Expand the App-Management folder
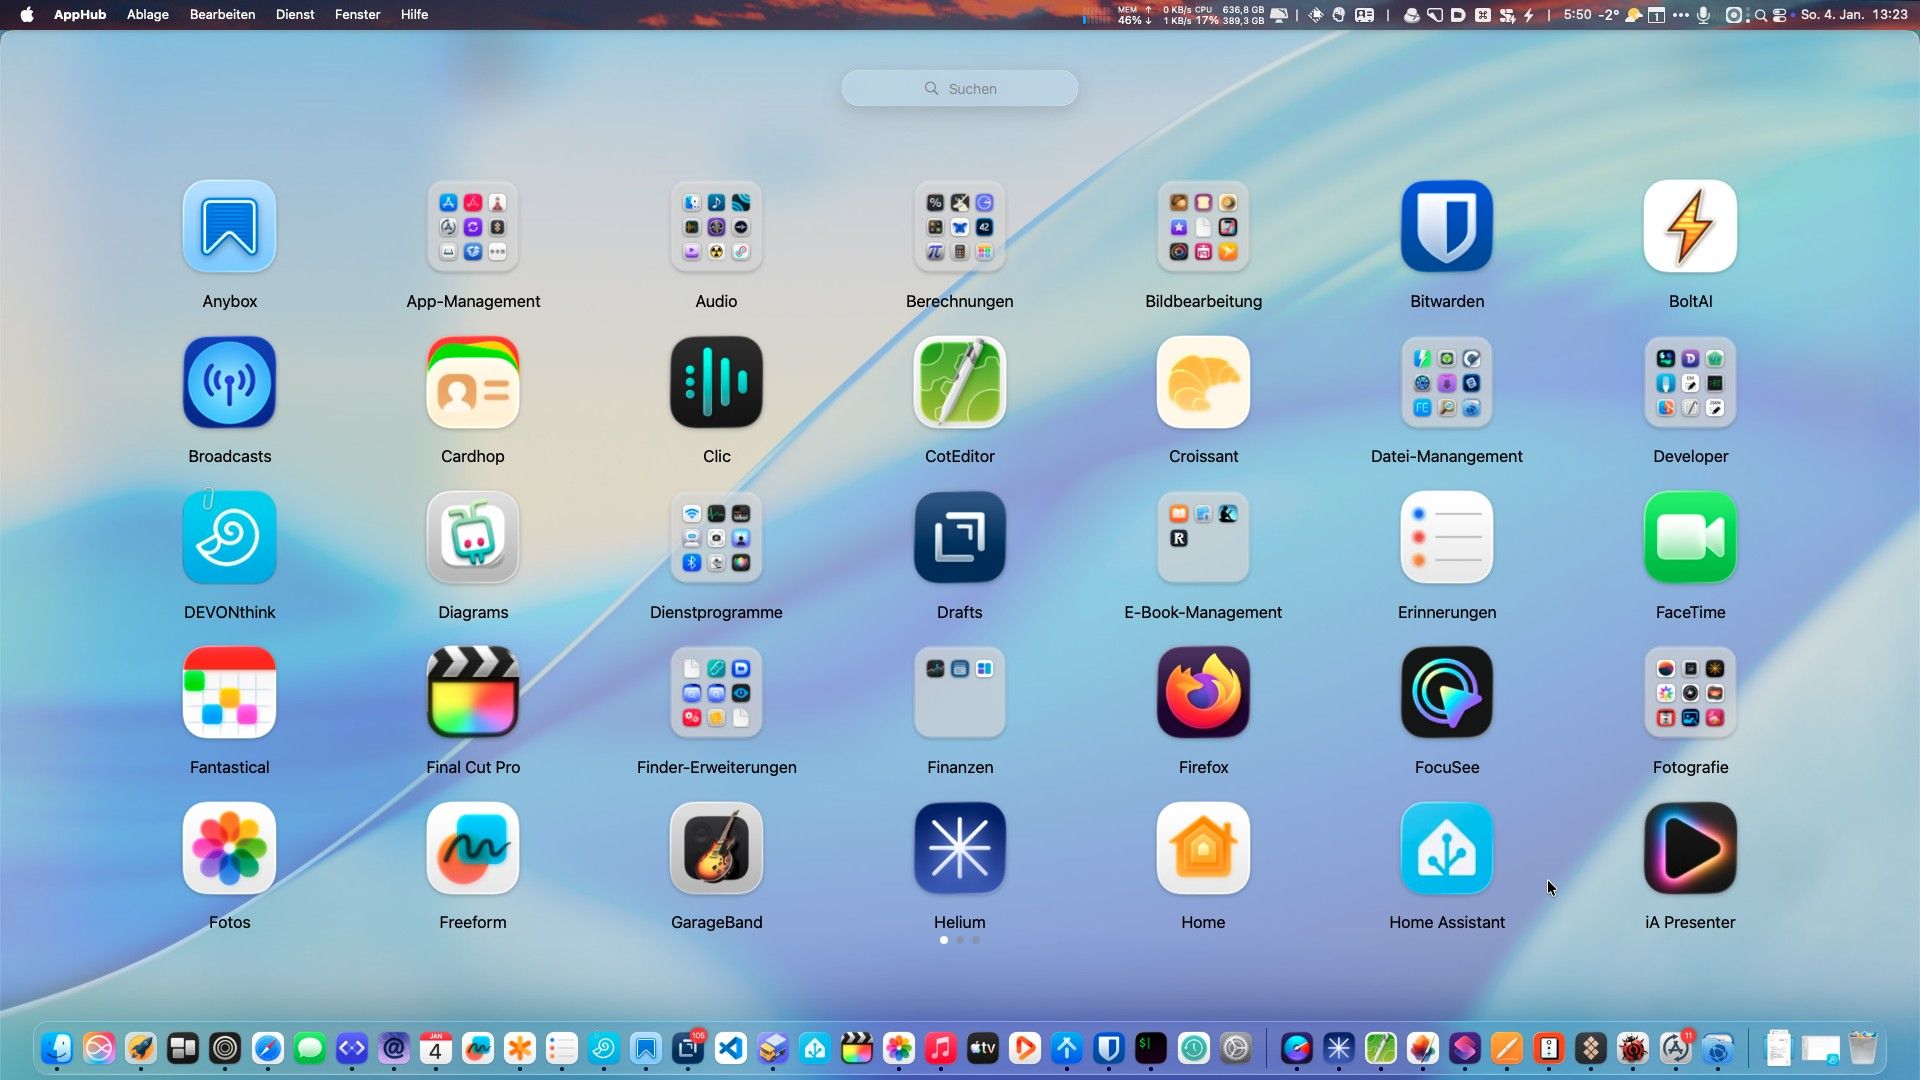Viewport: 1920px width, 1080px height. (x=473, y=226)
